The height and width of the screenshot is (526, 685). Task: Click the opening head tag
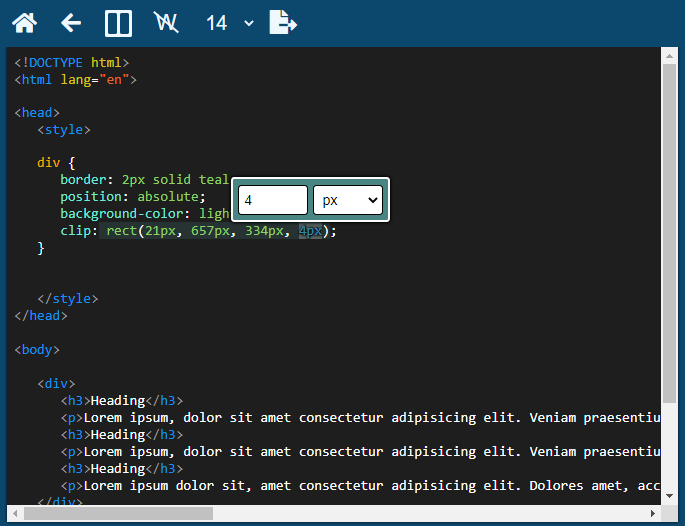[37, 113]
